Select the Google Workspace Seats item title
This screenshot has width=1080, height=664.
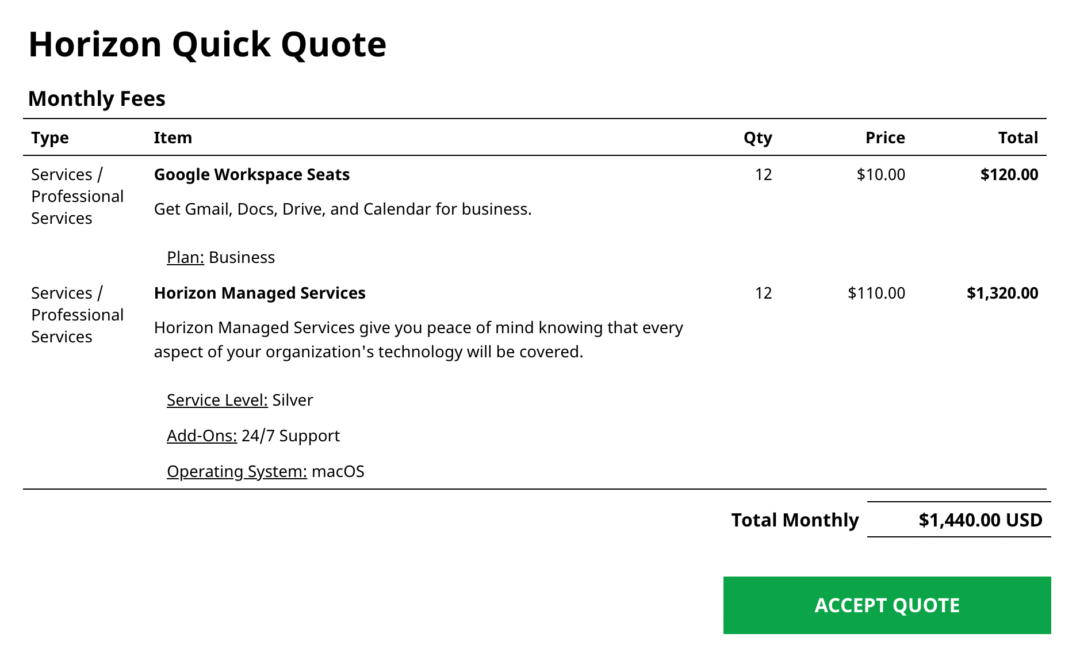coord(252,174)
